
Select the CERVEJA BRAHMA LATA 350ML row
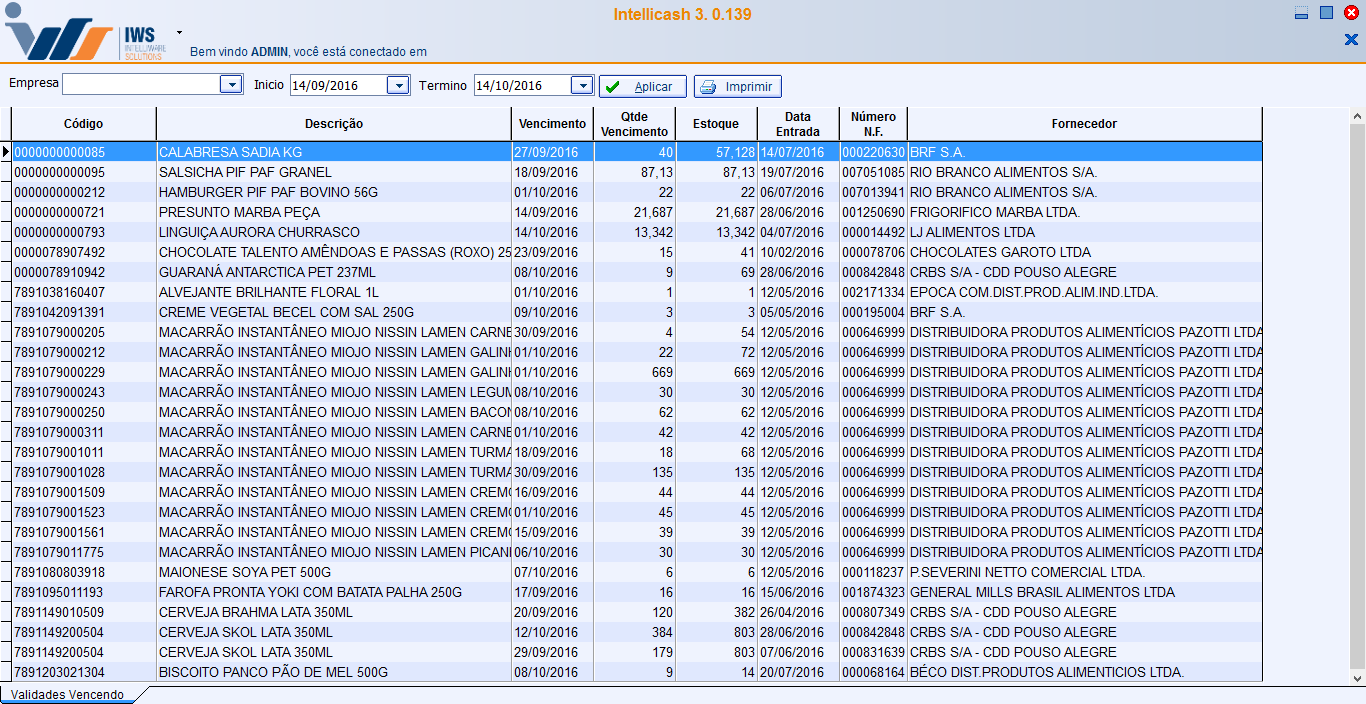tap(637, 612)
